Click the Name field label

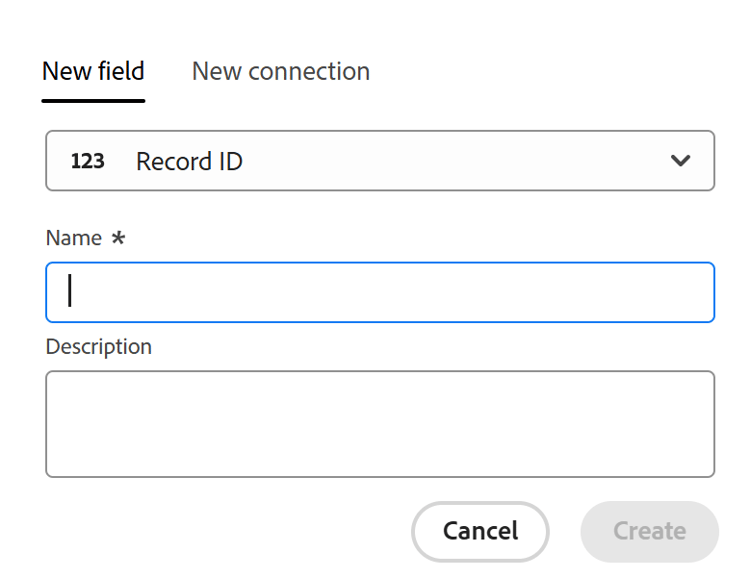(x=74, y=238)
